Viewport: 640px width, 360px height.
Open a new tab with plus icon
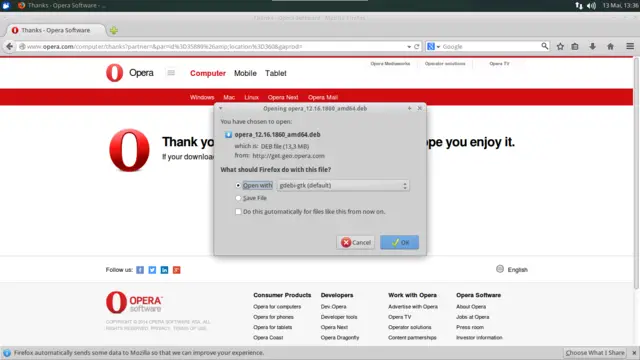113,30
